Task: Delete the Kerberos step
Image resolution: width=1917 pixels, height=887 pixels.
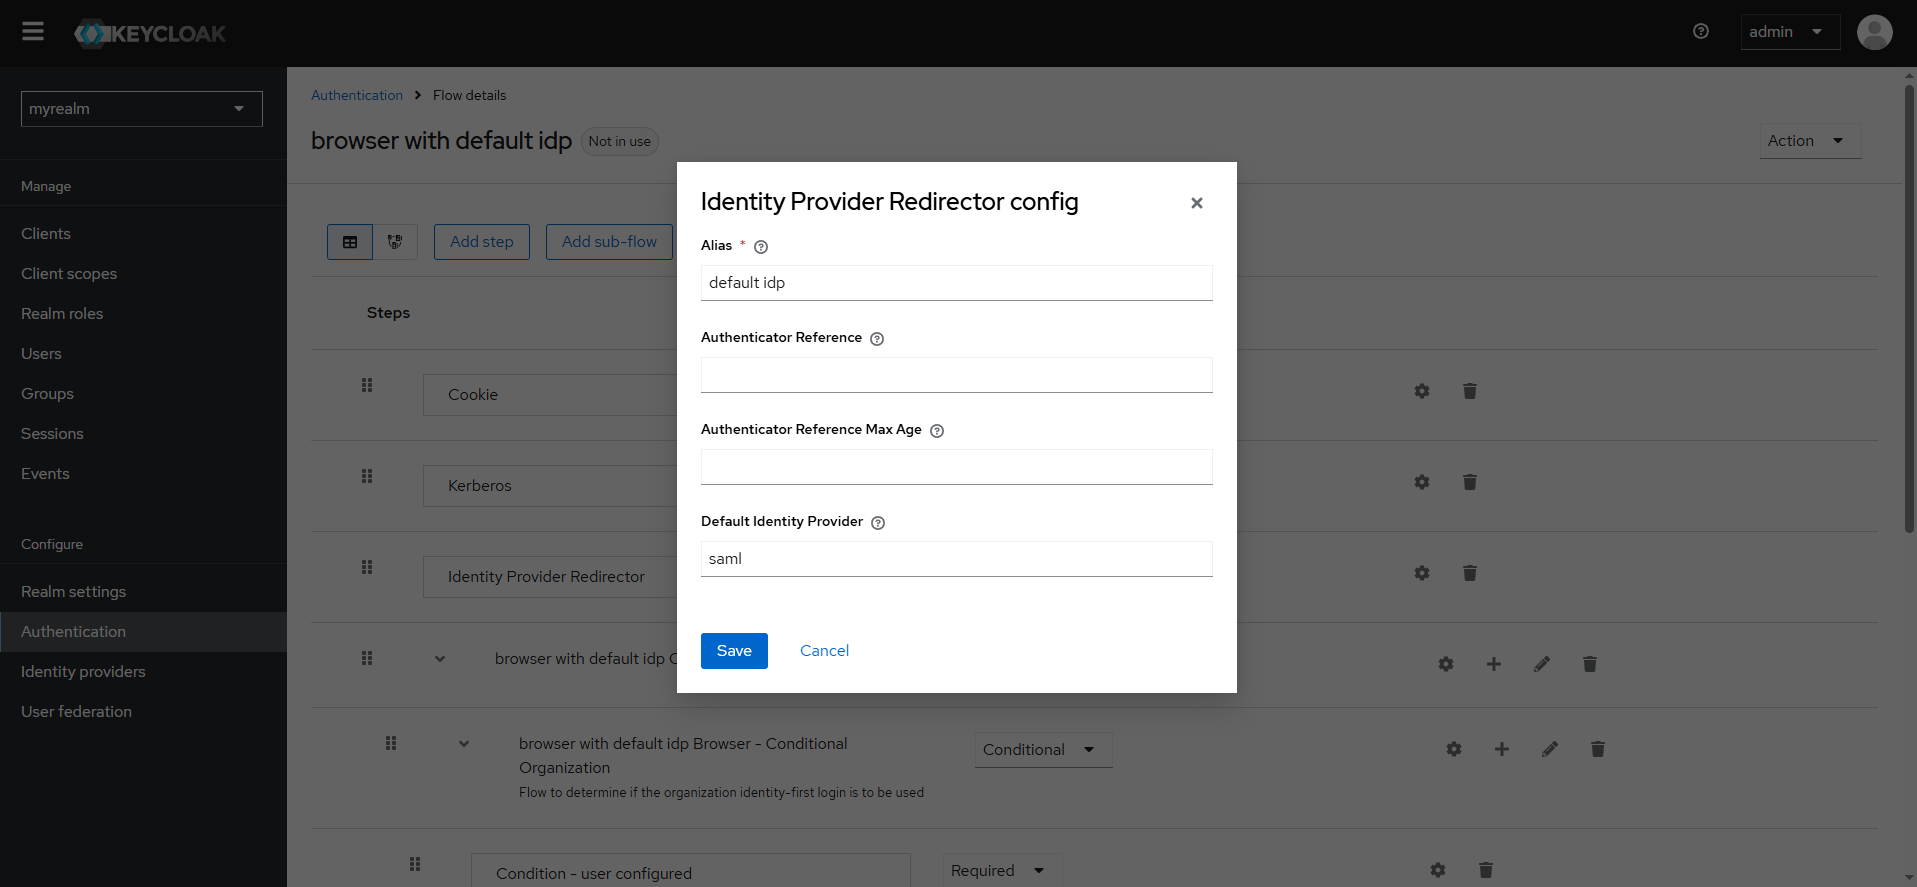Action: click(x=1470, y=482)
